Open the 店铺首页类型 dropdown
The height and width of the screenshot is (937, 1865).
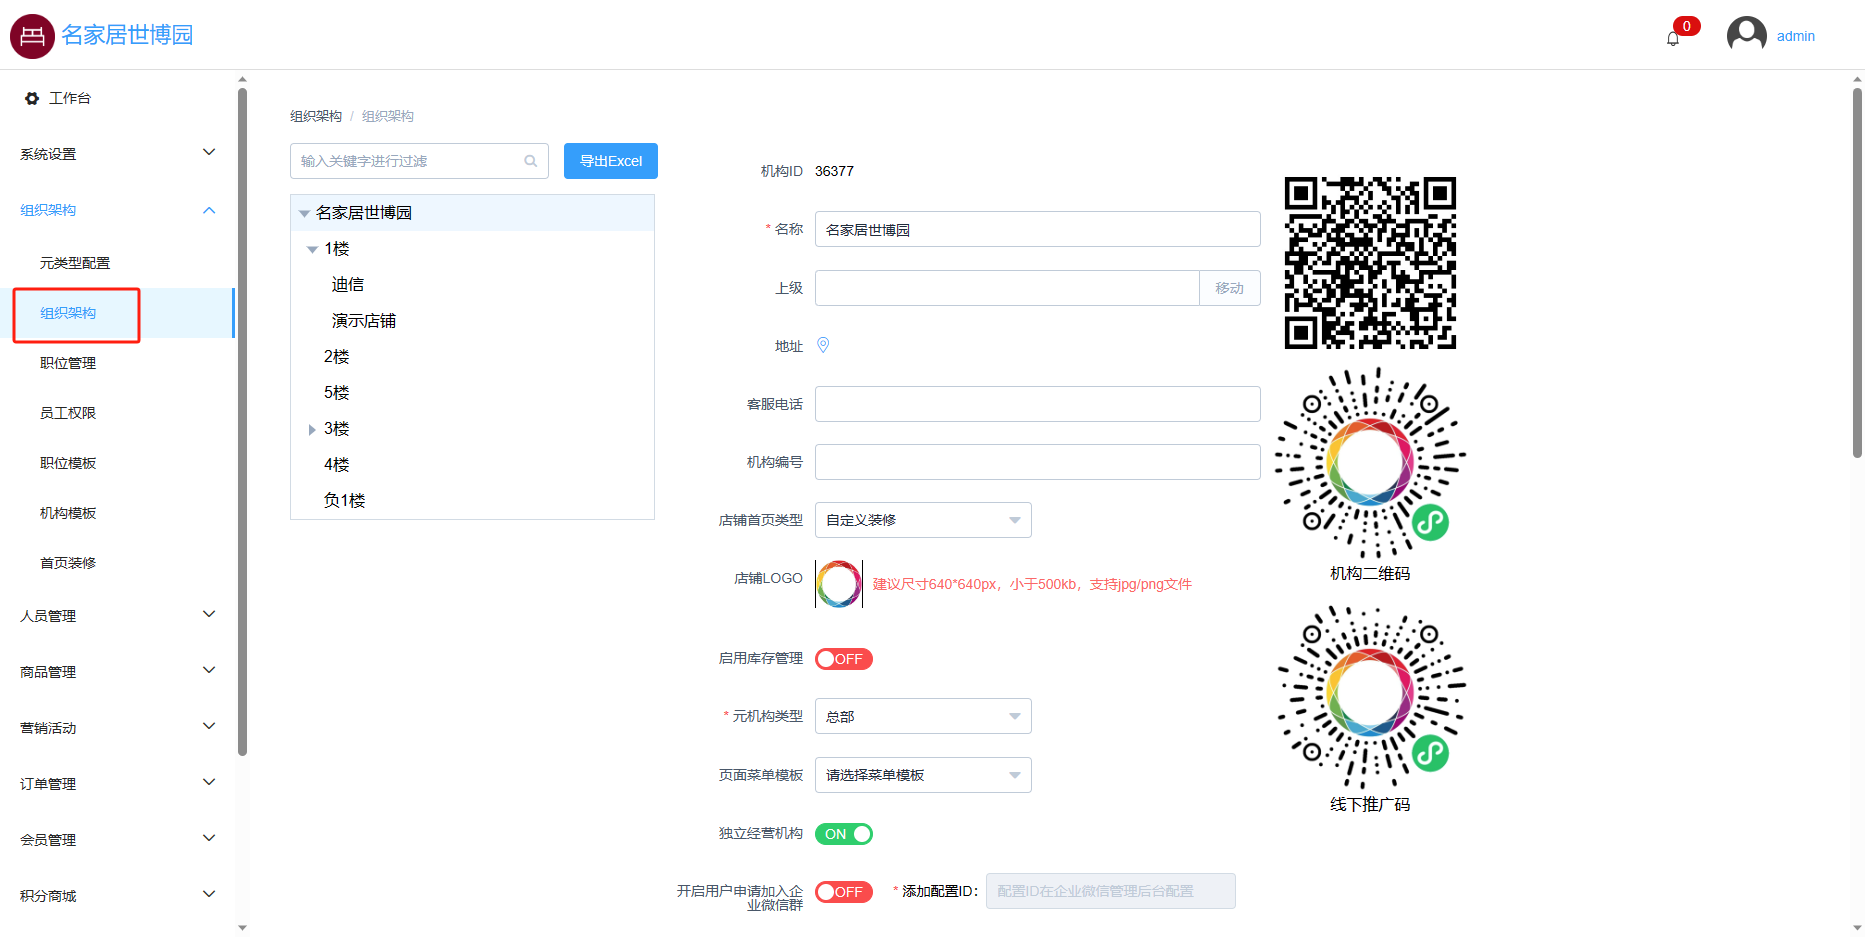click(923, 520)
